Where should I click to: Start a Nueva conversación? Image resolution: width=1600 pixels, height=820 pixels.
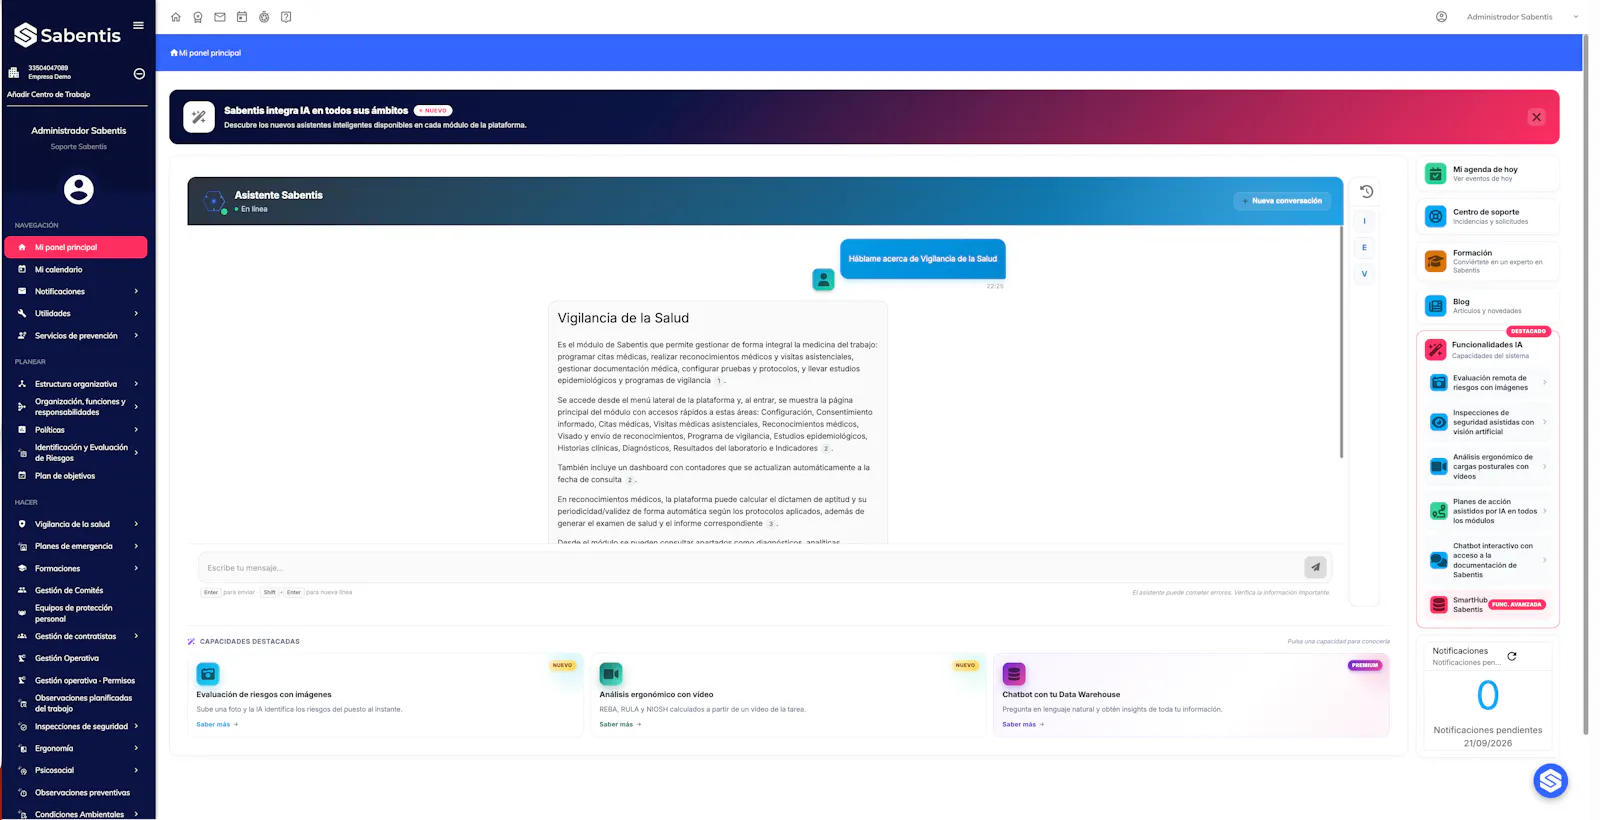click(x=1282, y=201)
